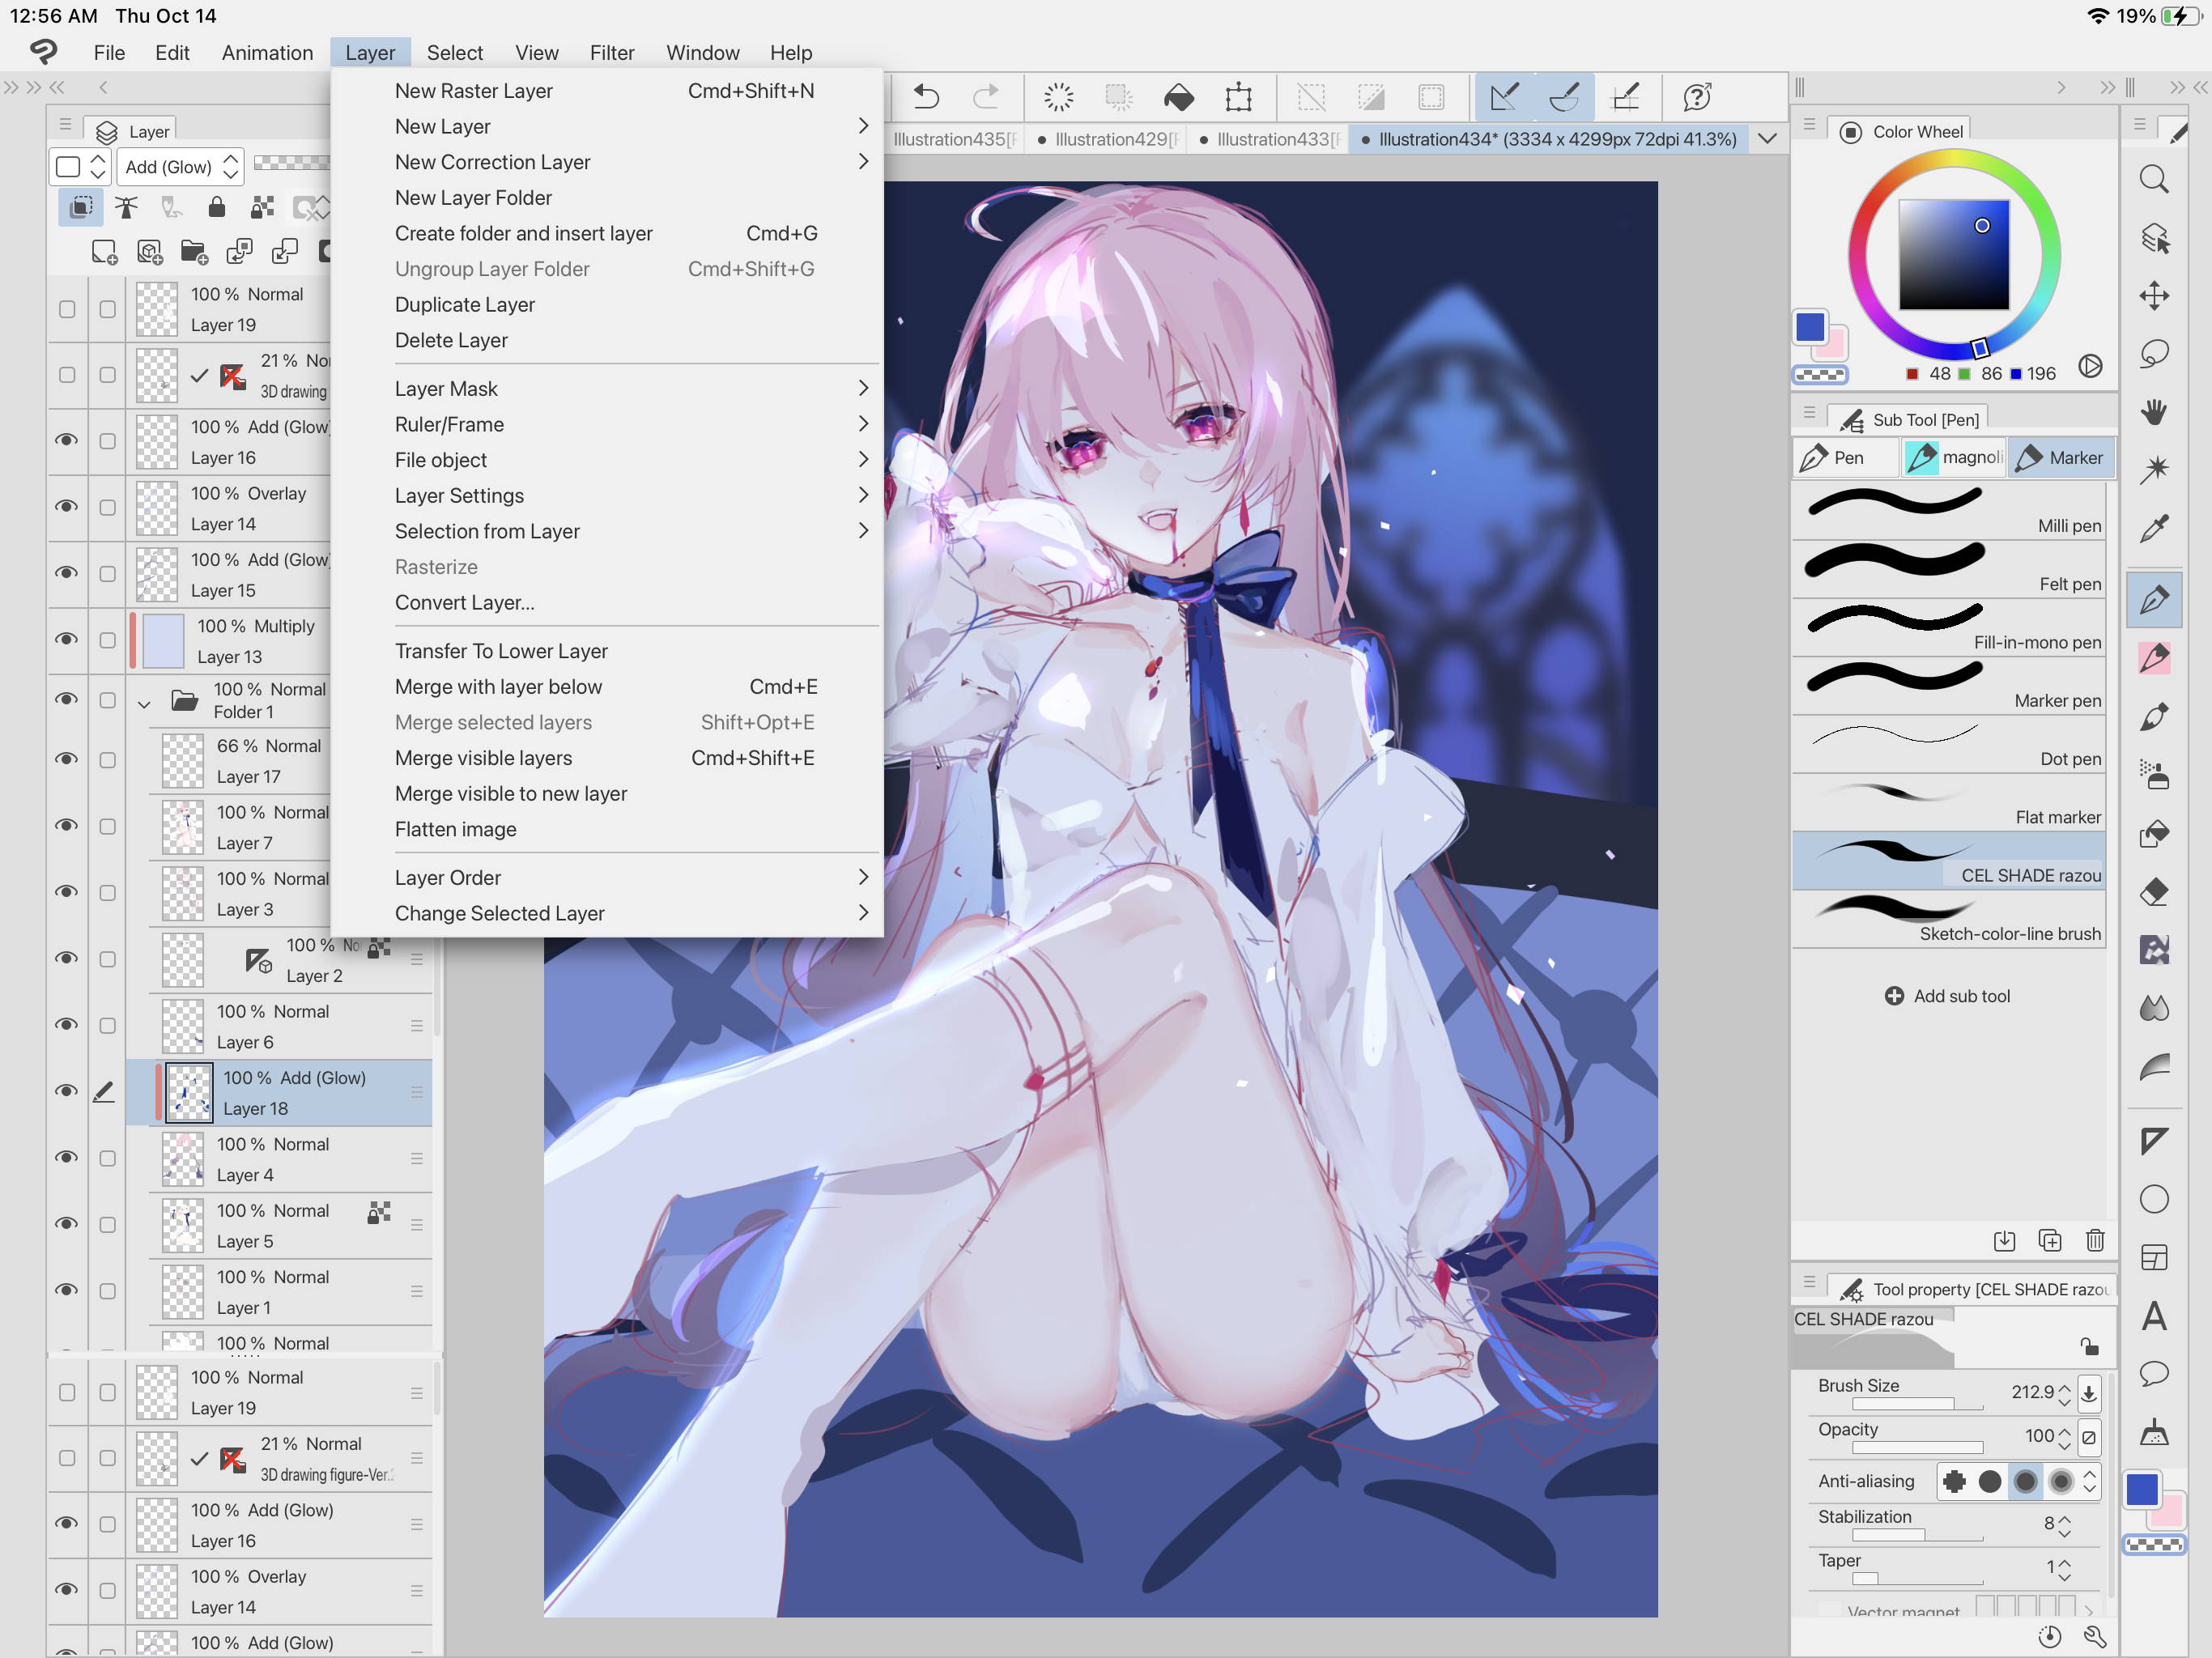
Task: Click the New Layer Folder icon in layer panel
Action: [194, 252]
